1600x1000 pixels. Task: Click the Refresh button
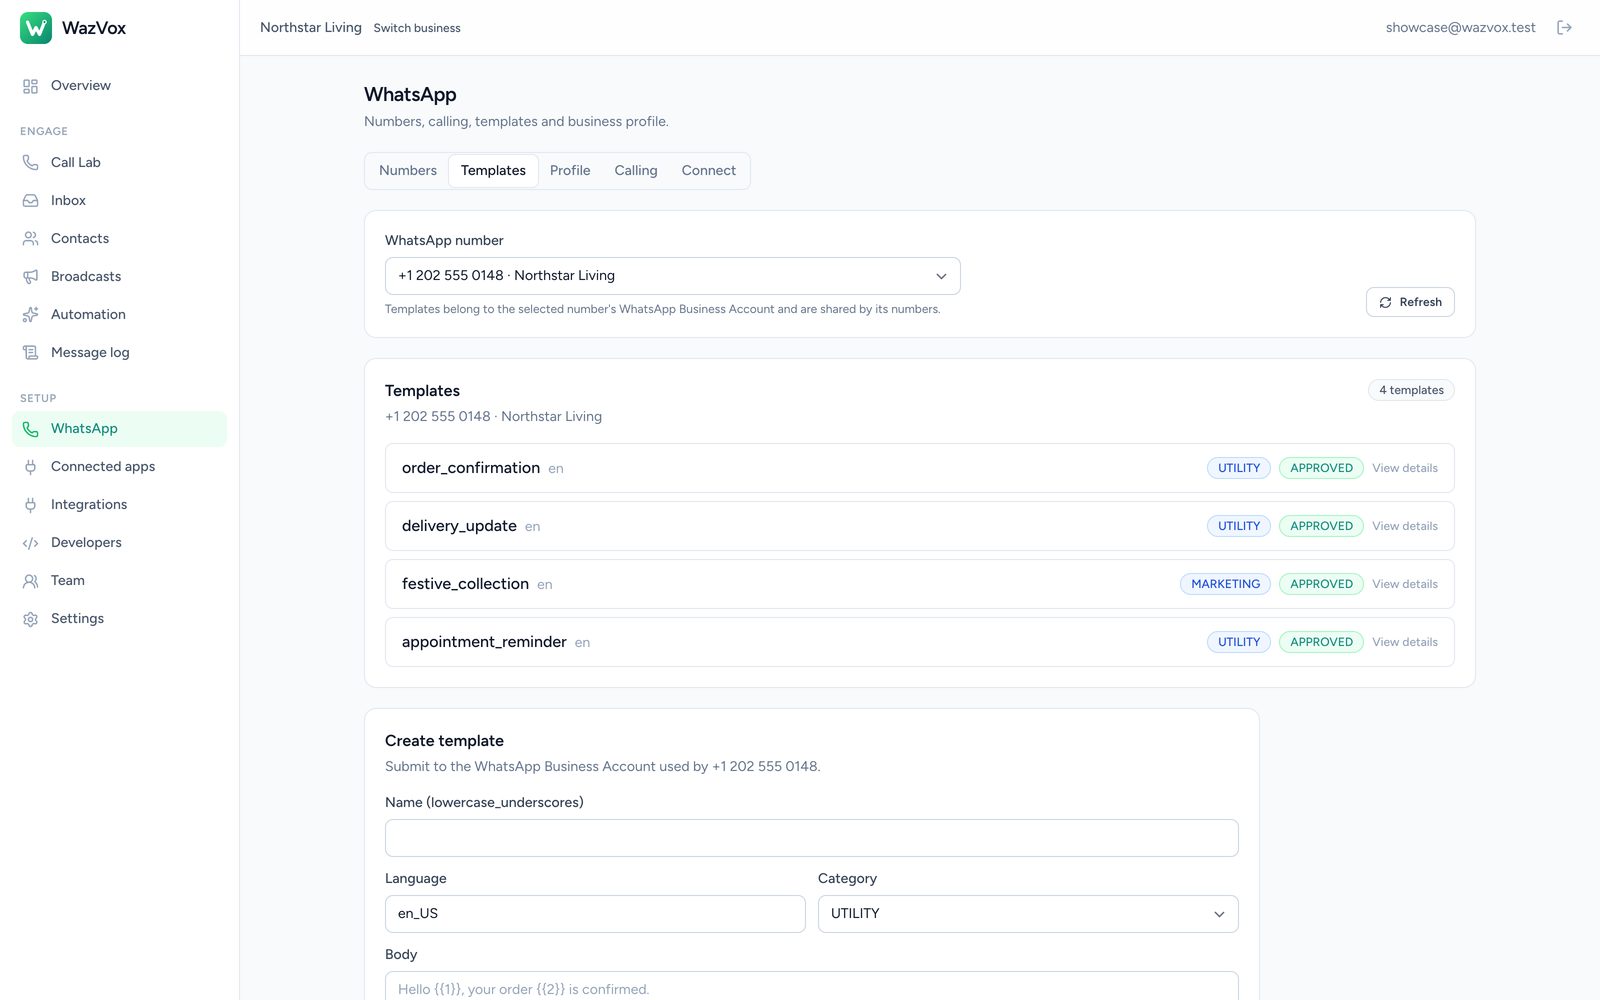tap(1410, 302)
